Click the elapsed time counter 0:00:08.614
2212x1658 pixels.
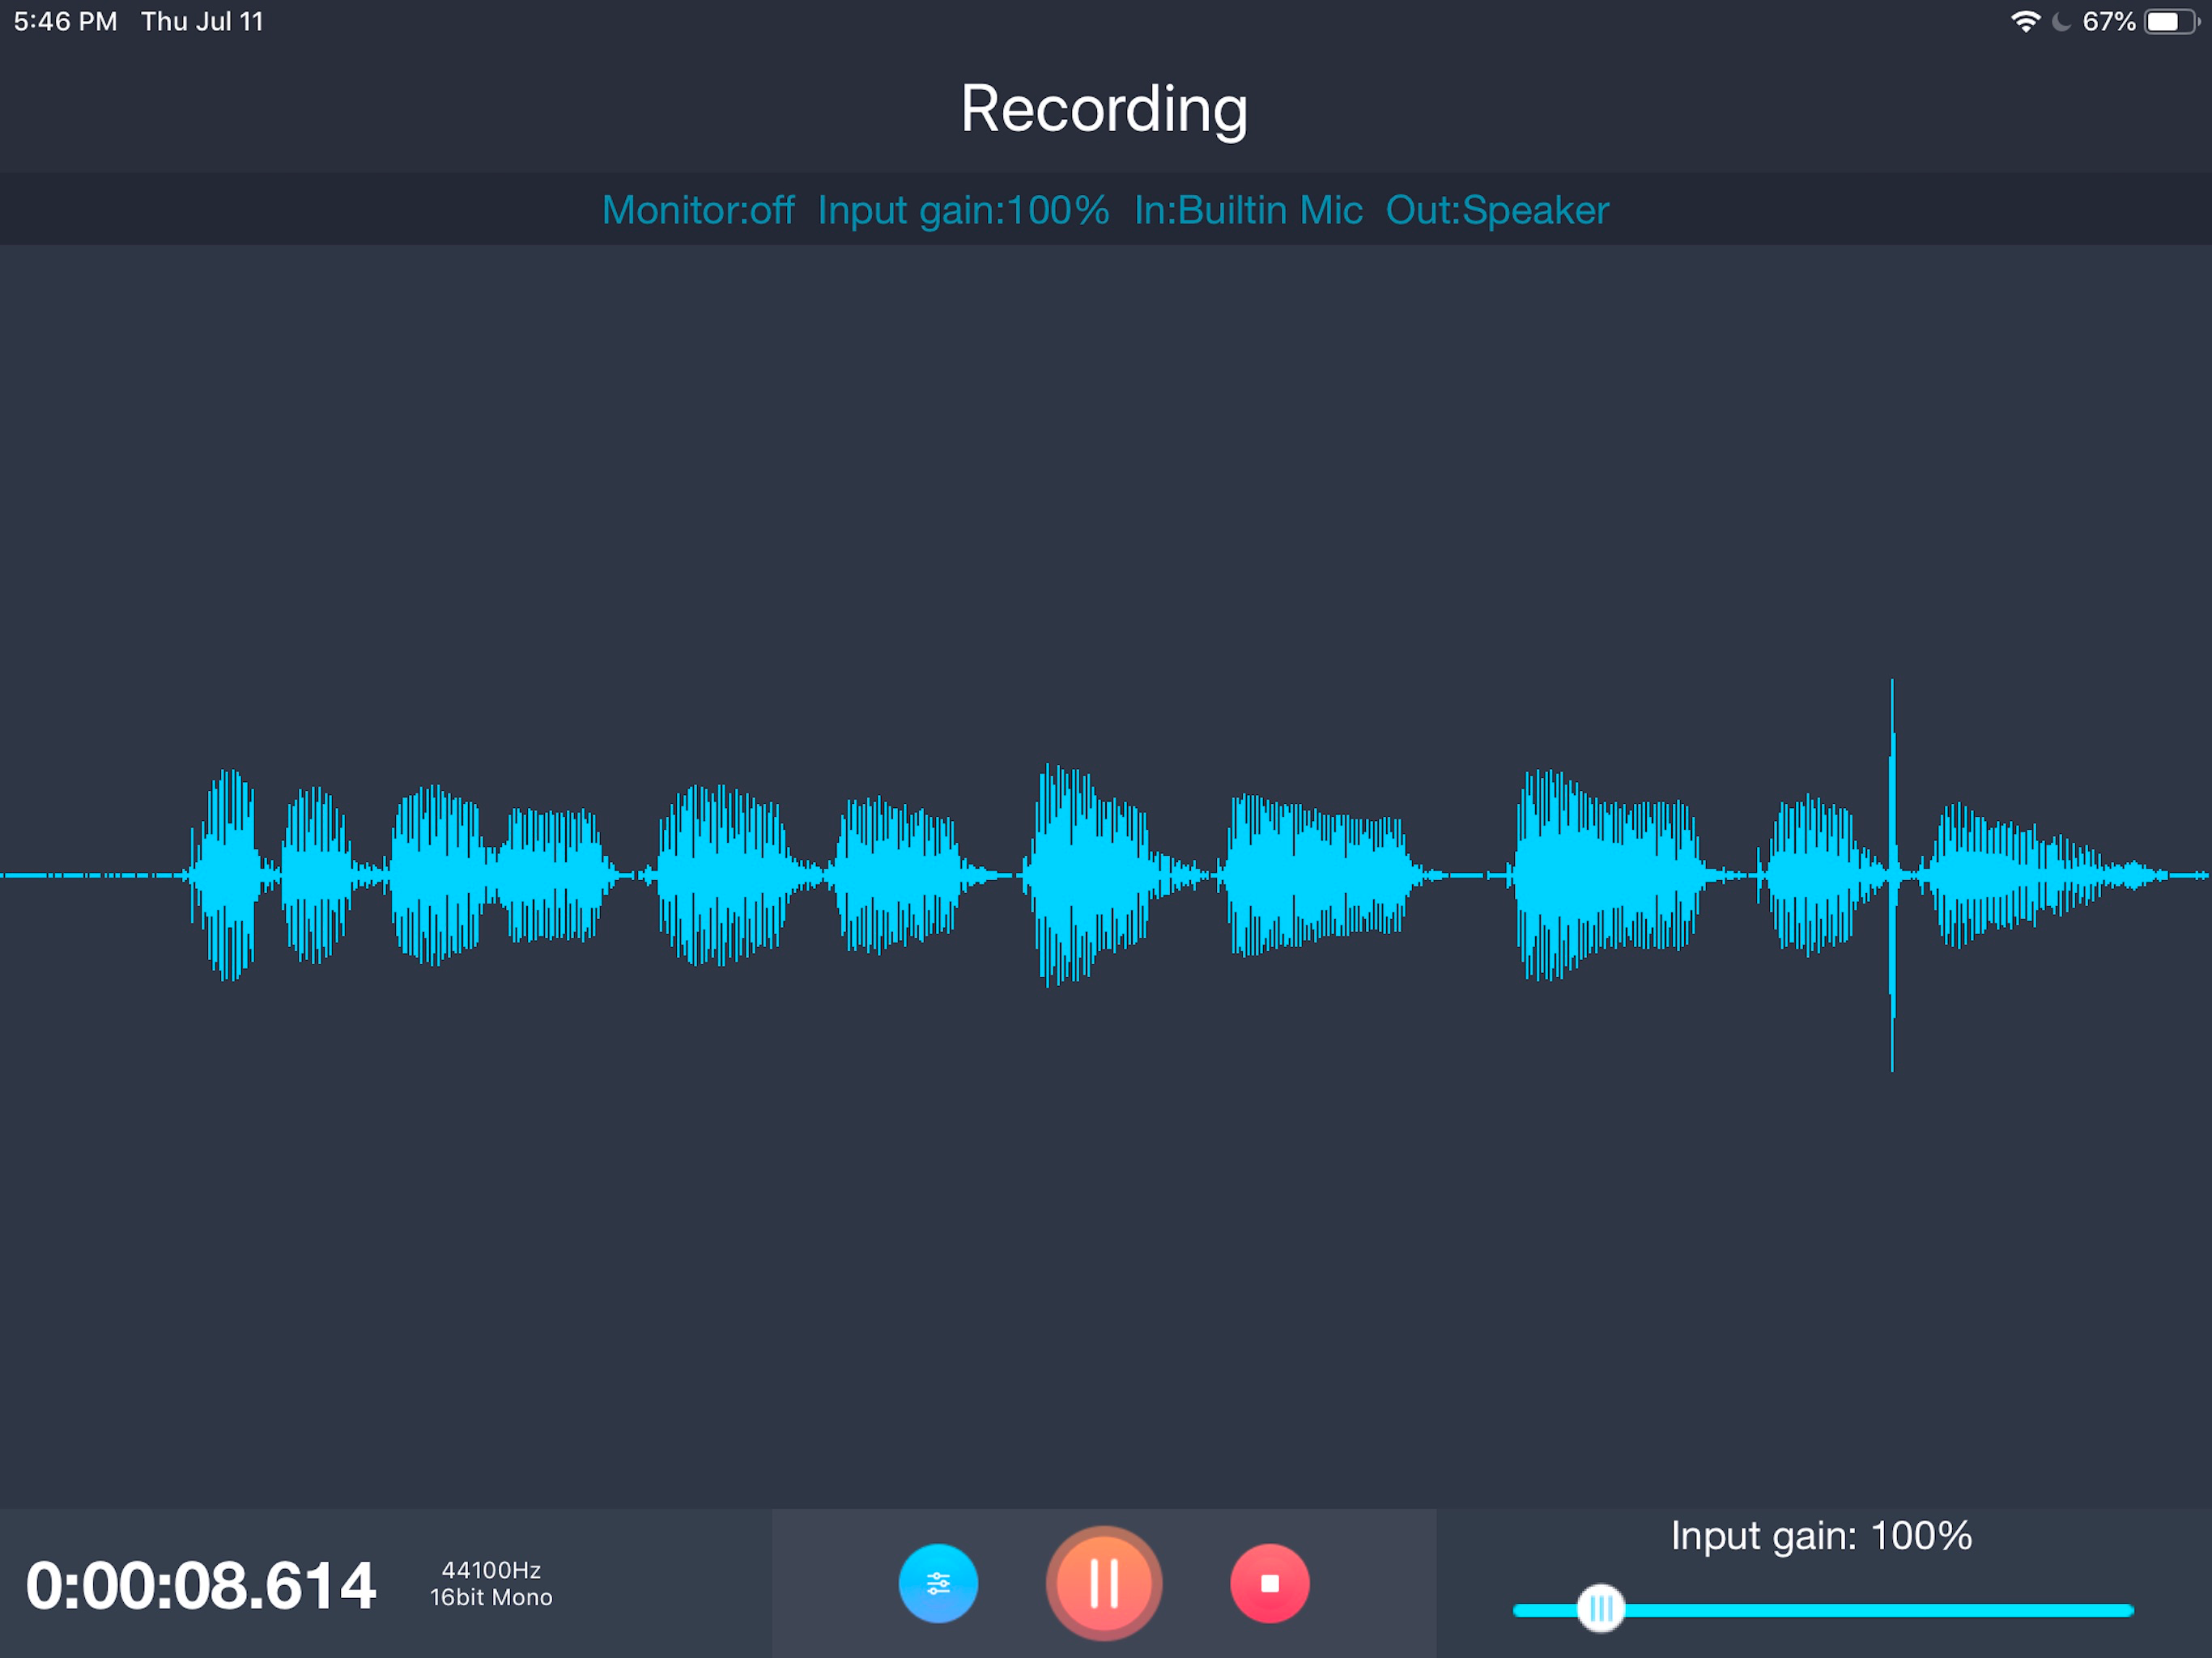200,1586
